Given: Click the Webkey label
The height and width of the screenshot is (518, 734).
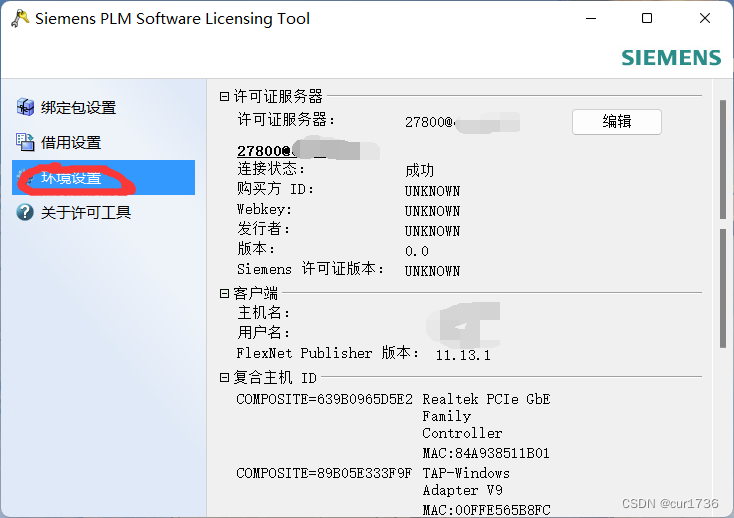Looking at the screenshot, I should click(264, 209).
